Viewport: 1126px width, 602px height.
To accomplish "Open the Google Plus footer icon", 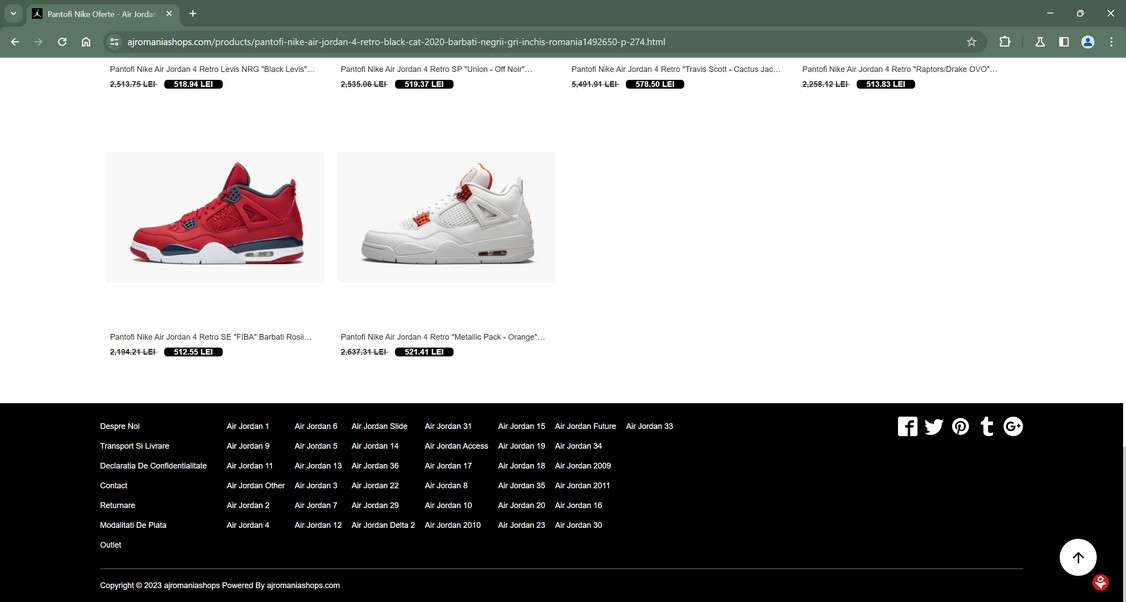I will [x=1013, y=427].
